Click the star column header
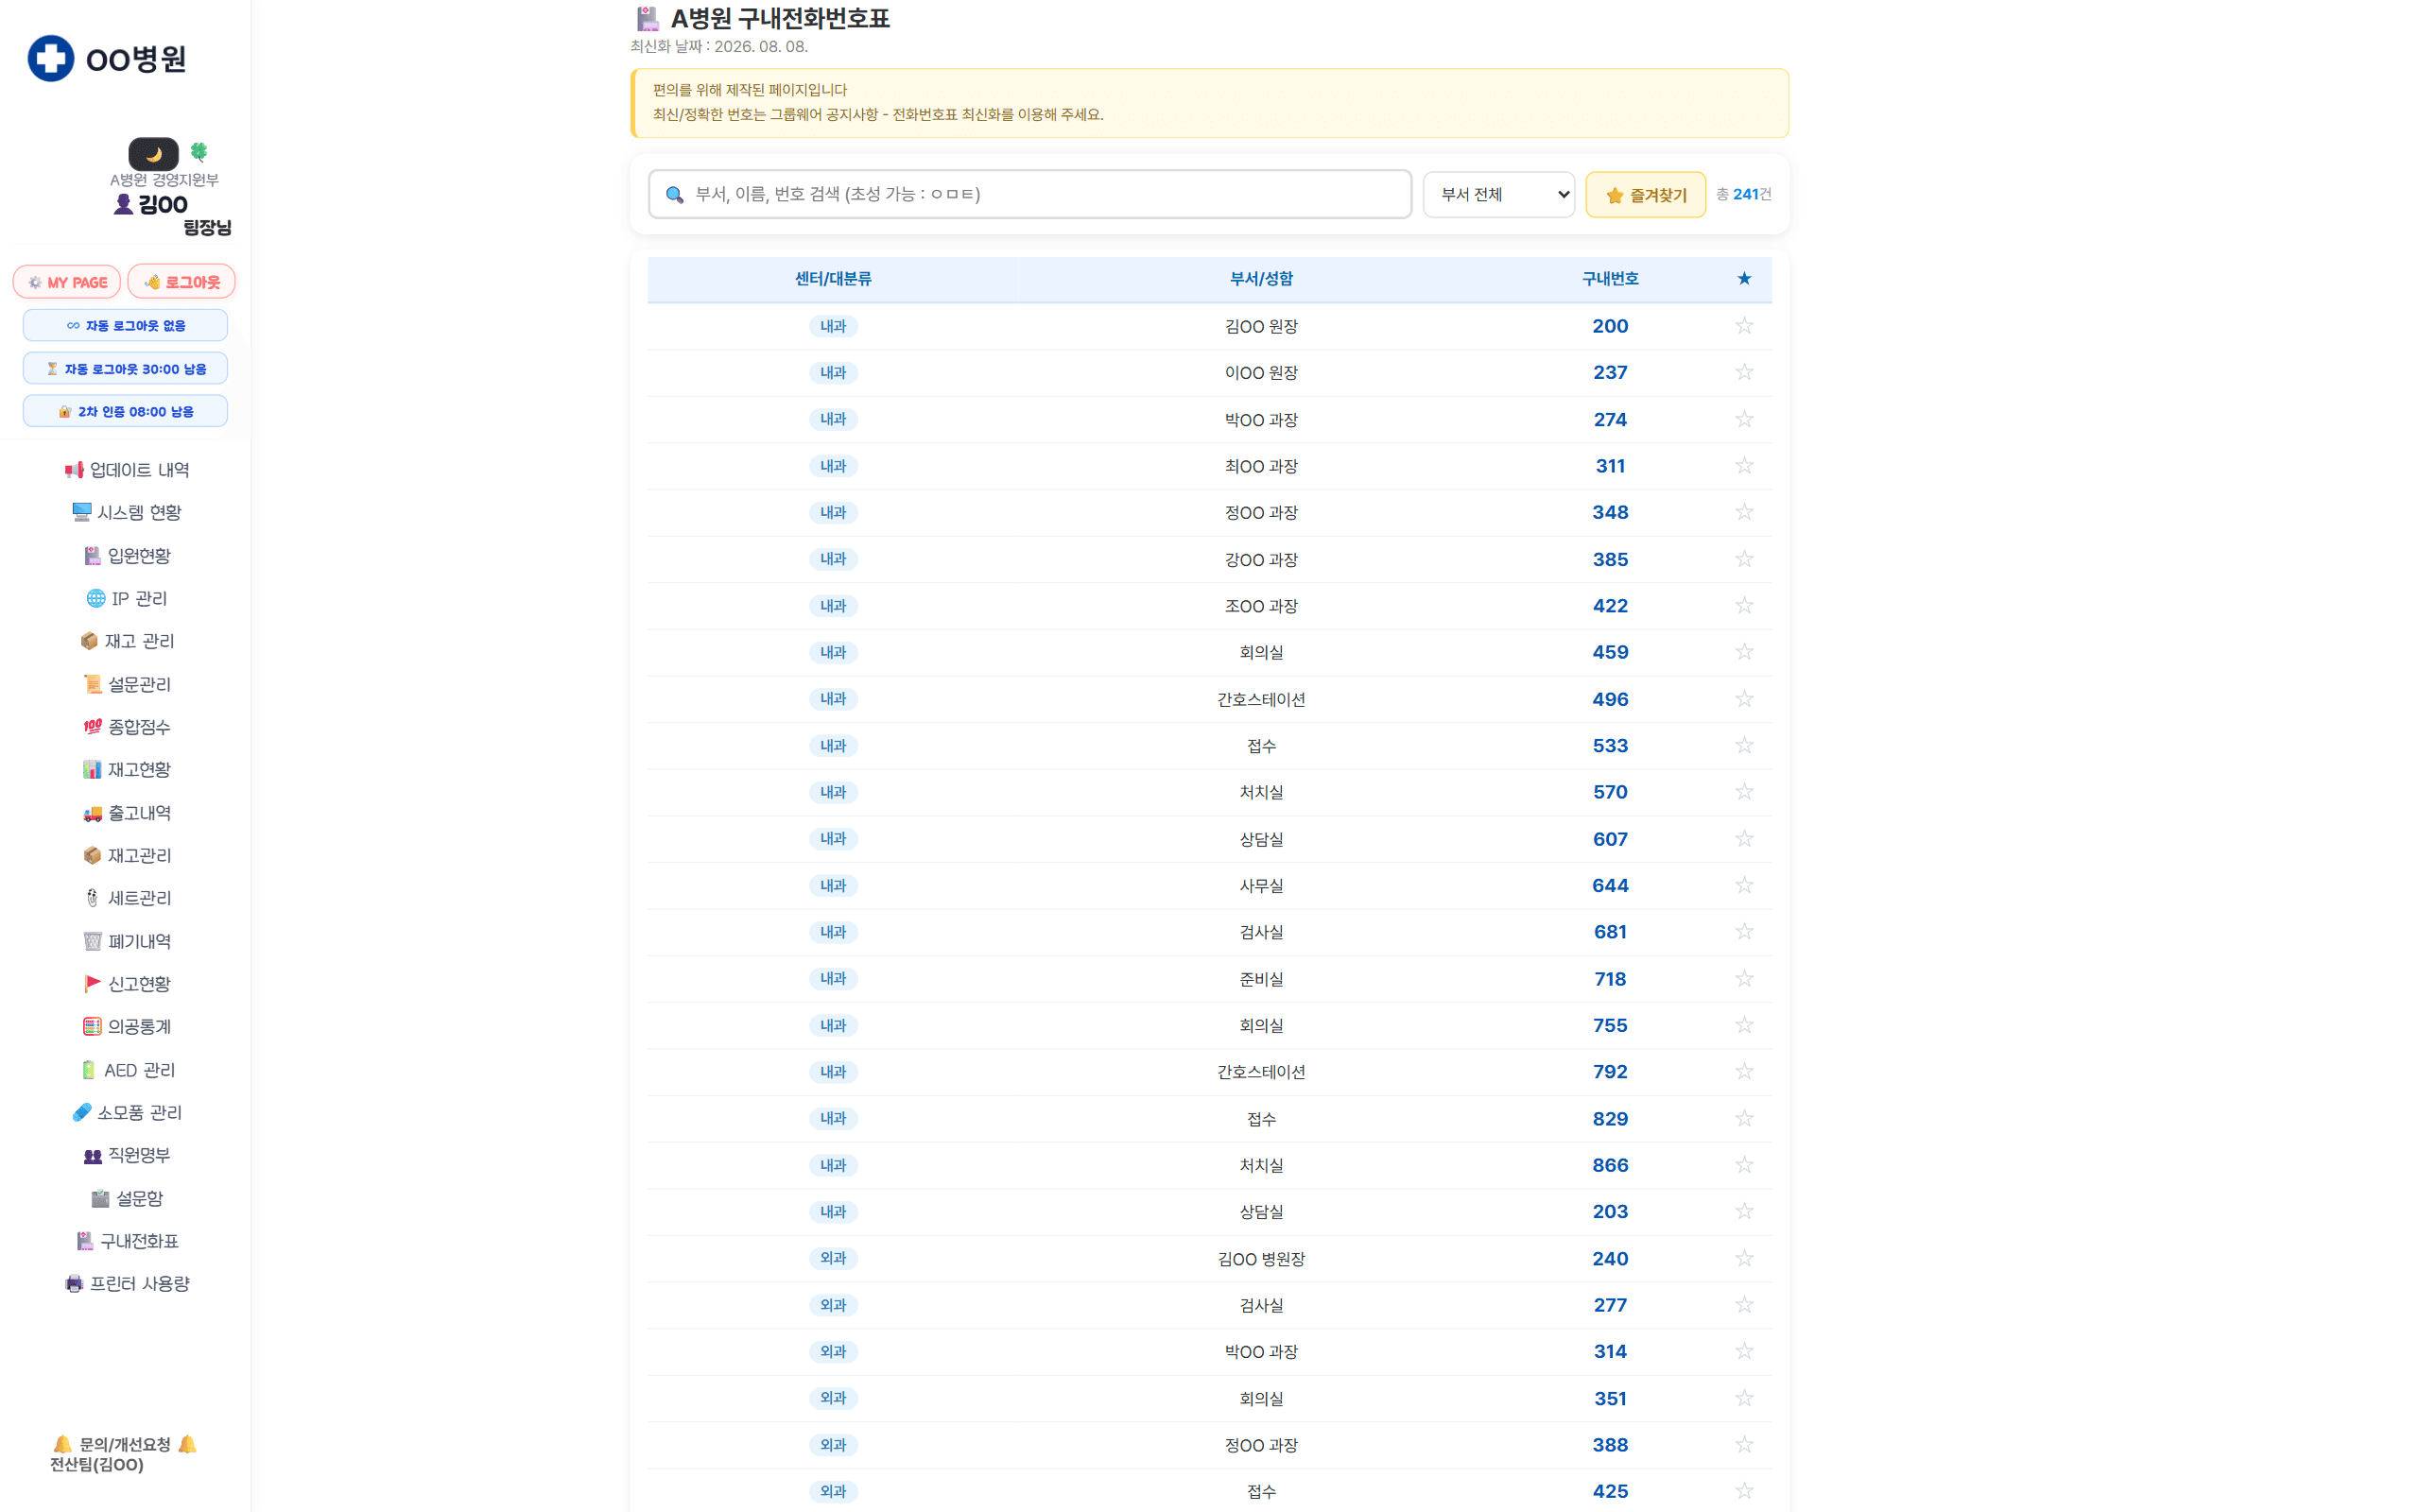This screenshot has height=1512, width=2420. [1744, 279]
